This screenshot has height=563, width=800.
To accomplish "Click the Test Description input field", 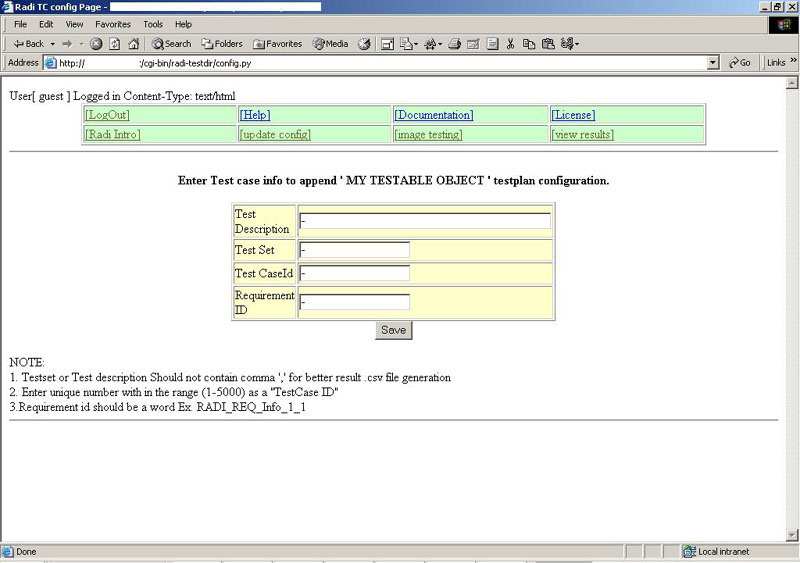I will click(425, 221).
